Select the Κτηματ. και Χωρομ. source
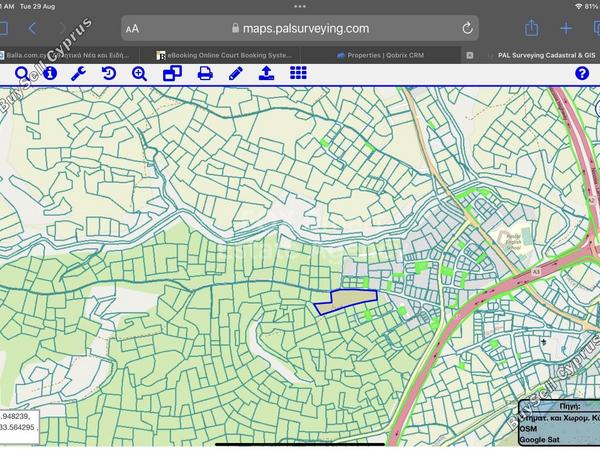The height and width of the screenshot is (450, 600). [x=559, y=417]
